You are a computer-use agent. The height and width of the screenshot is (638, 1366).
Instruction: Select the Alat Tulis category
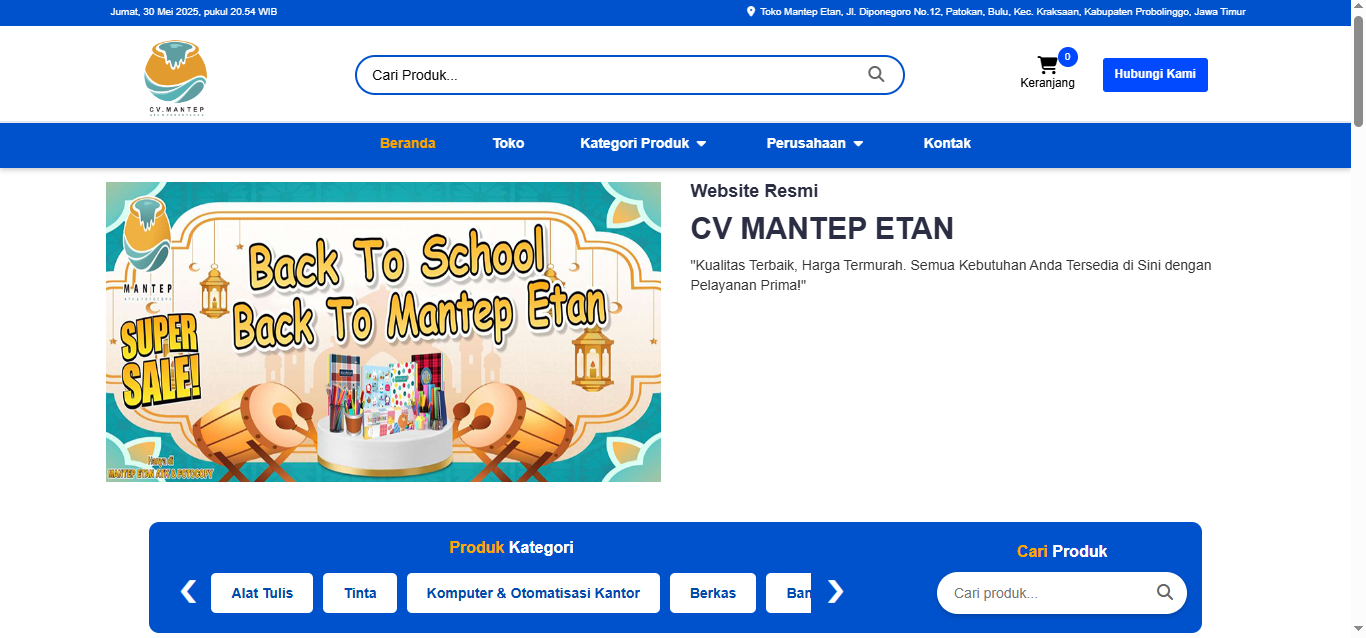point(262,593)
